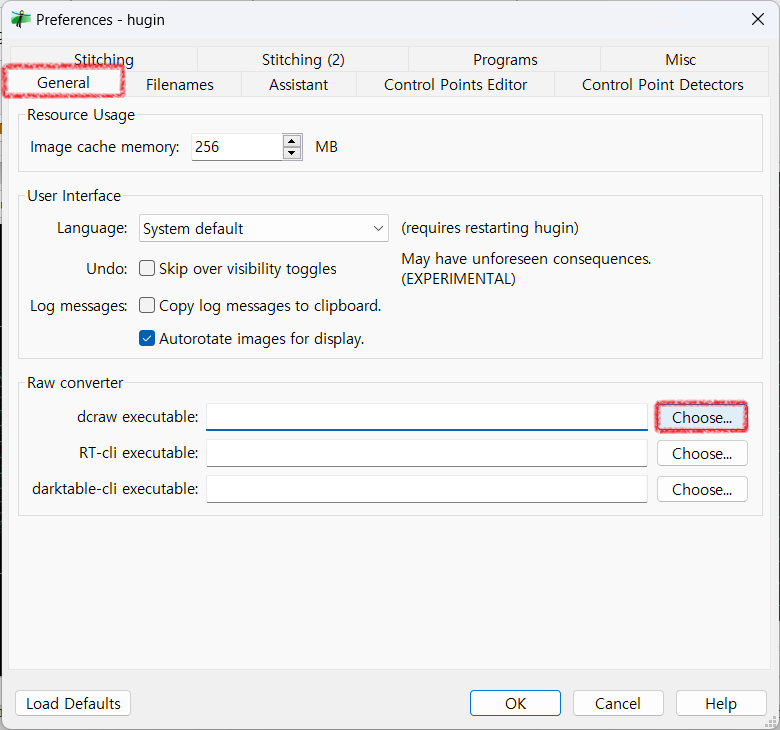Choose the darktable-cli executable file
Screen dimensions: 780x730
tap(702, 489)
